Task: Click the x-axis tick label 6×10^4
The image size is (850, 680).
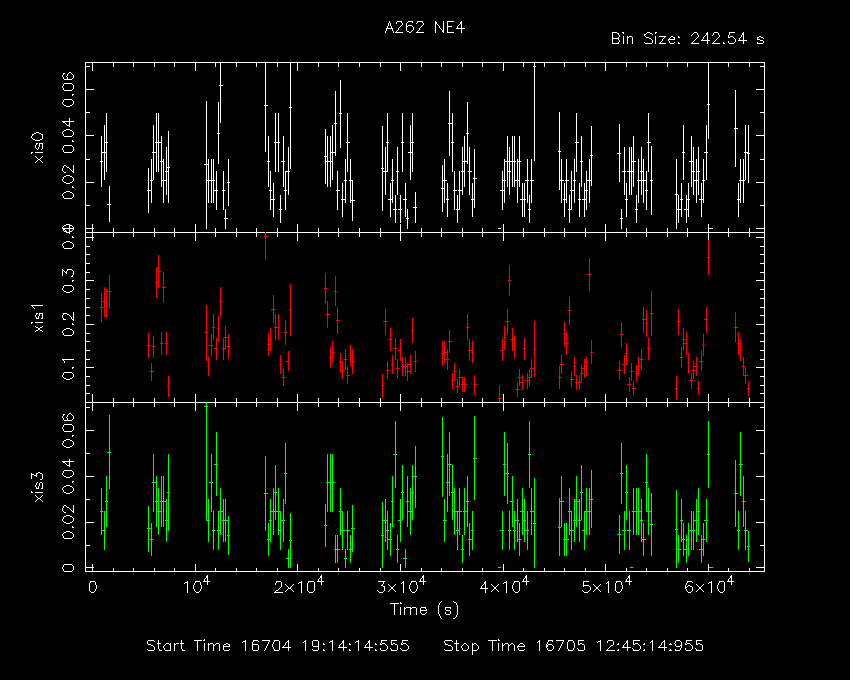Action: tap(709, 586)
